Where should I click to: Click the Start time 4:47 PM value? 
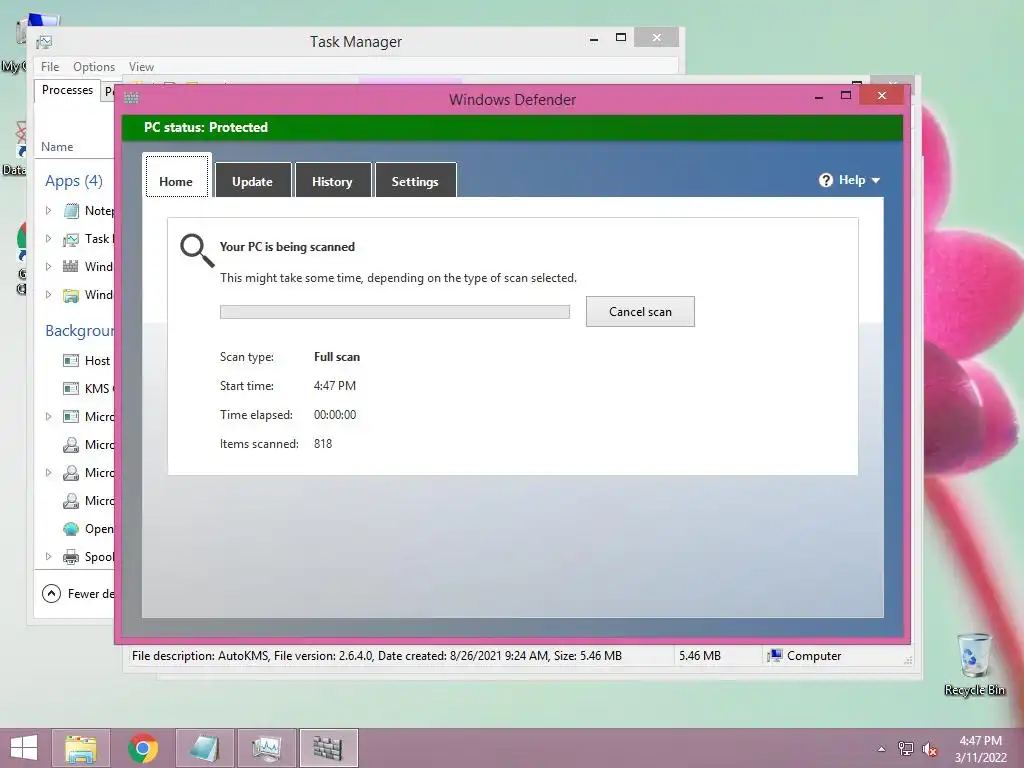point(335,386)
